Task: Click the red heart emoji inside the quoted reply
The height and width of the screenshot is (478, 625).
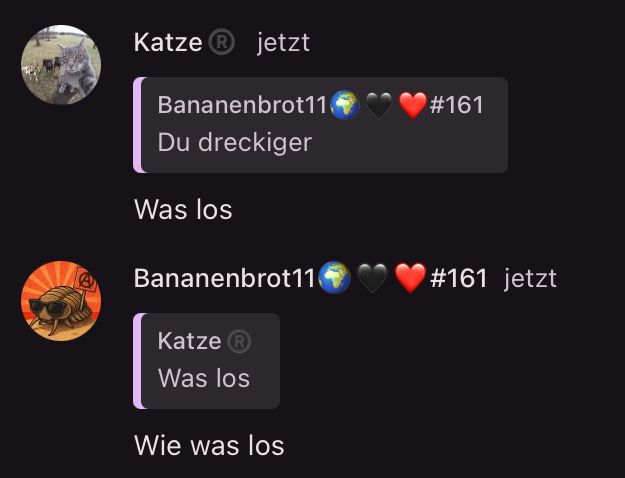Action: [413, 105]
